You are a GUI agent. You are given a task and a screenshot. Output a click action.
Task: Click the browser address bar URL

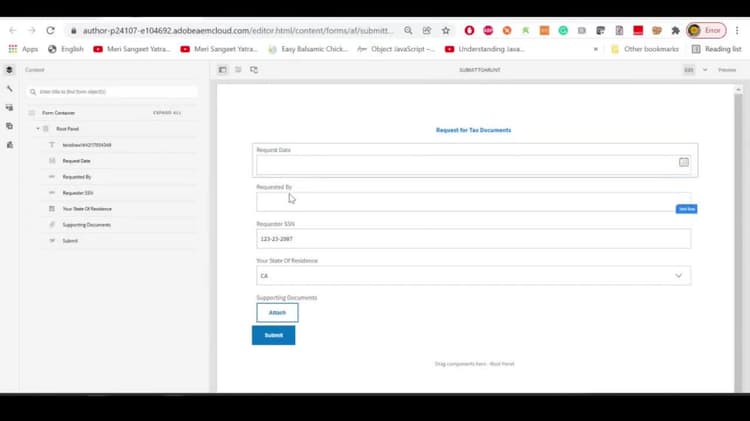tap(237, 31)
